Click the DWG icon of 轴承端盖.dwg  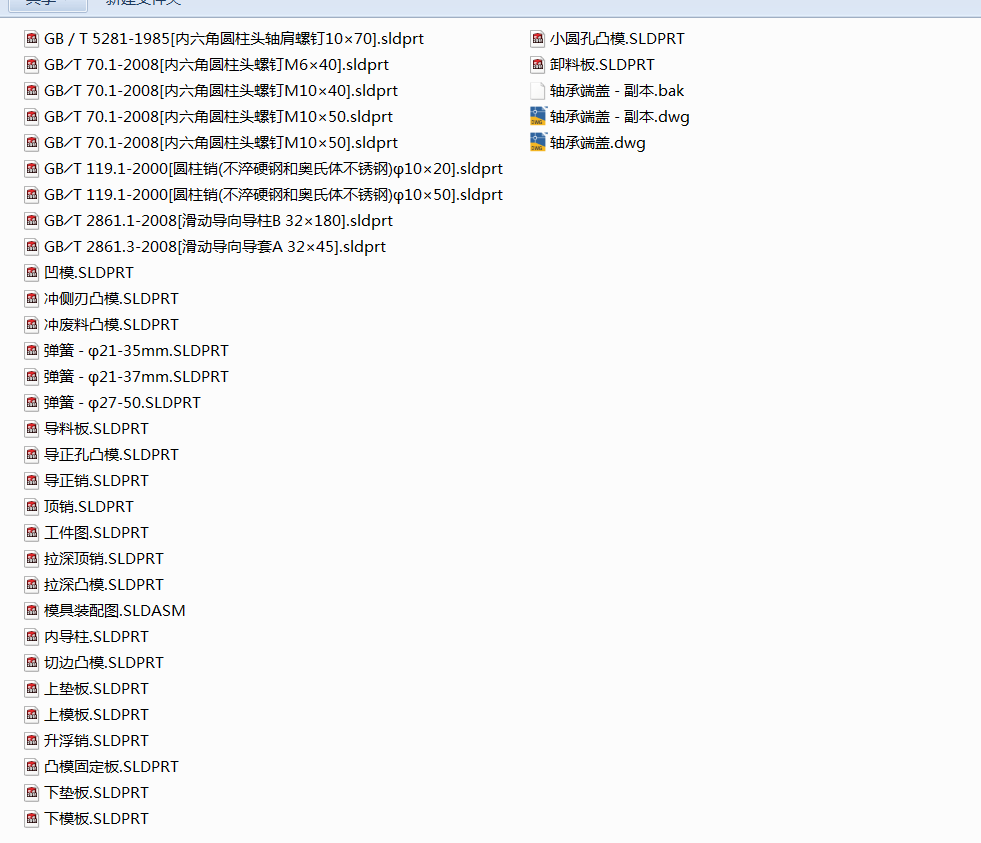537,143
